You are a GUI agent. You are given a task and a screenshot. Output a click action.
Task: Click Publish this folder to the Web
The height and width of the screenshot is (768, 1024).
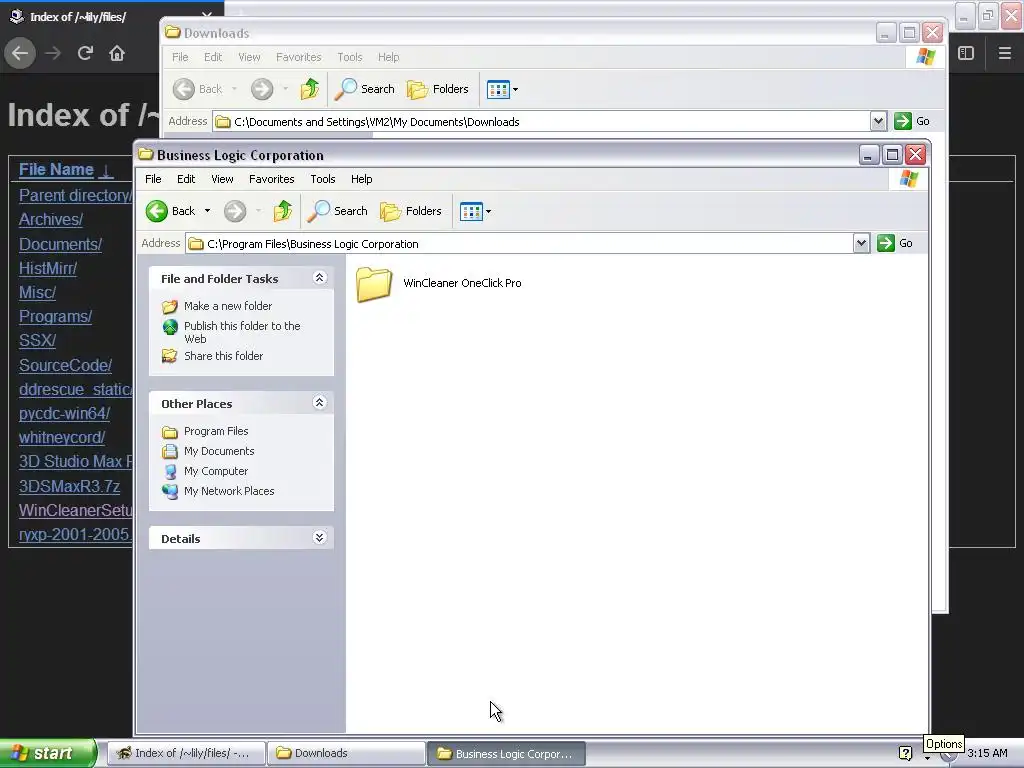(x=242, y=332)
